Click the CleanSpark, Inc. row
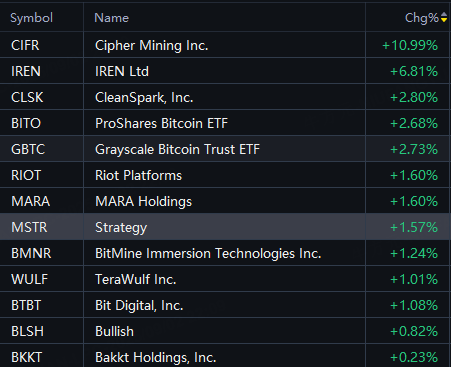 [225, 97]
